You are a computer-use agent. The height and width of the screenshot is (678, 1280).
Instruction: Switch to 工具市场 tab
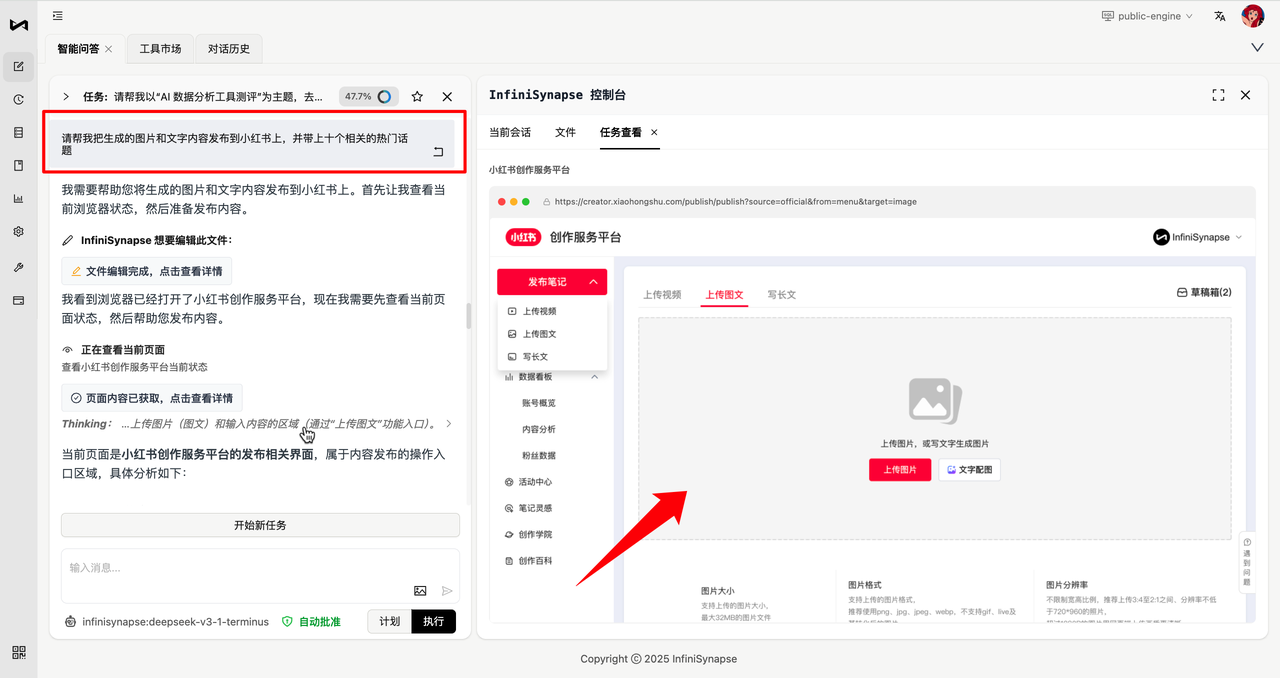(x=160, y=48)
